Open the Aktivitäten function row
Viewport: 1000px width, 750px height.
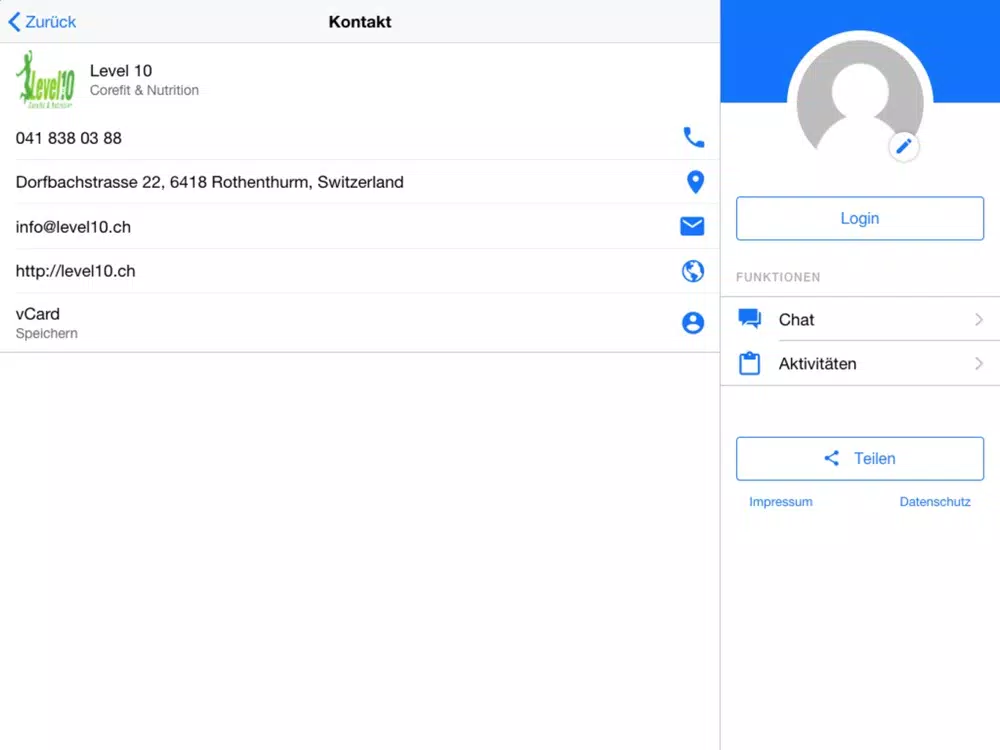tap(860, 364)
